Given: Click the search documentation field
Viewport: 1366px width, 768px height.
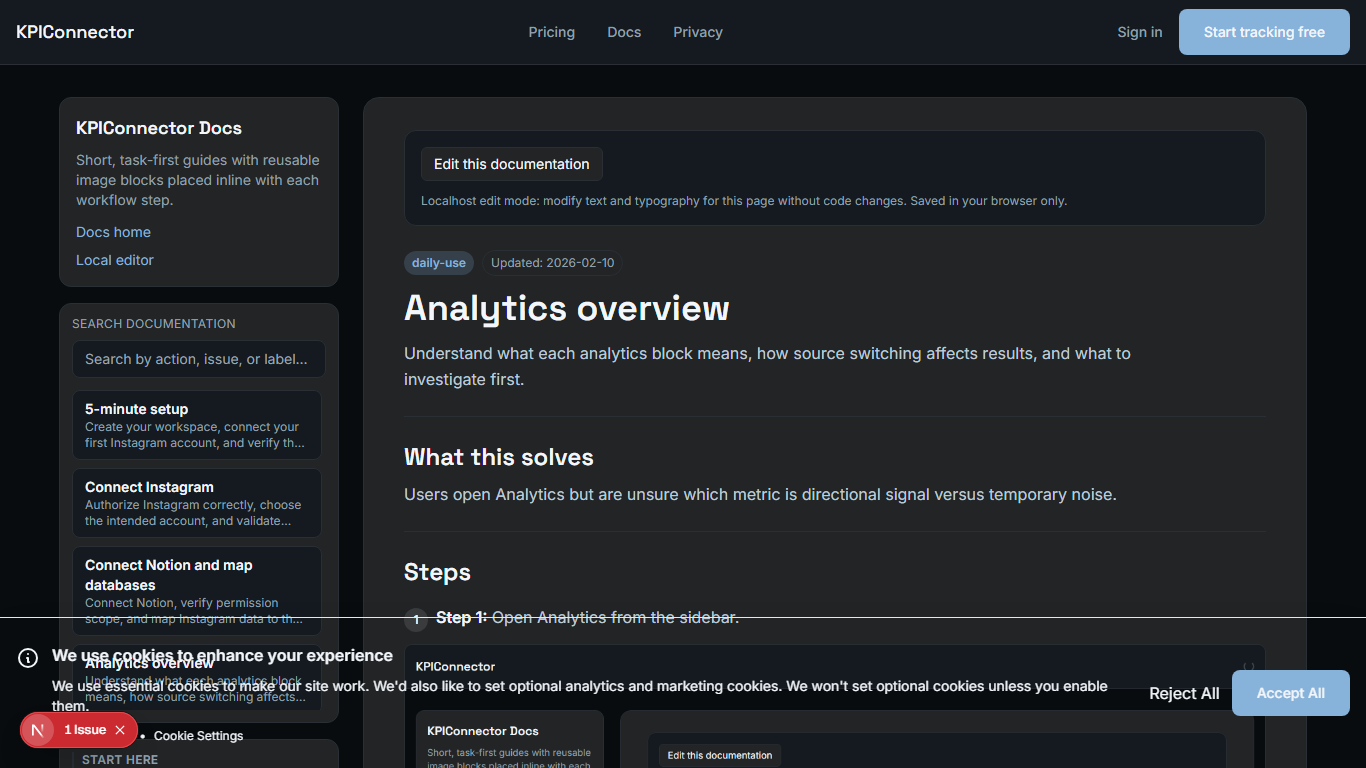Looking at the screenshot, I should [198, 358].
